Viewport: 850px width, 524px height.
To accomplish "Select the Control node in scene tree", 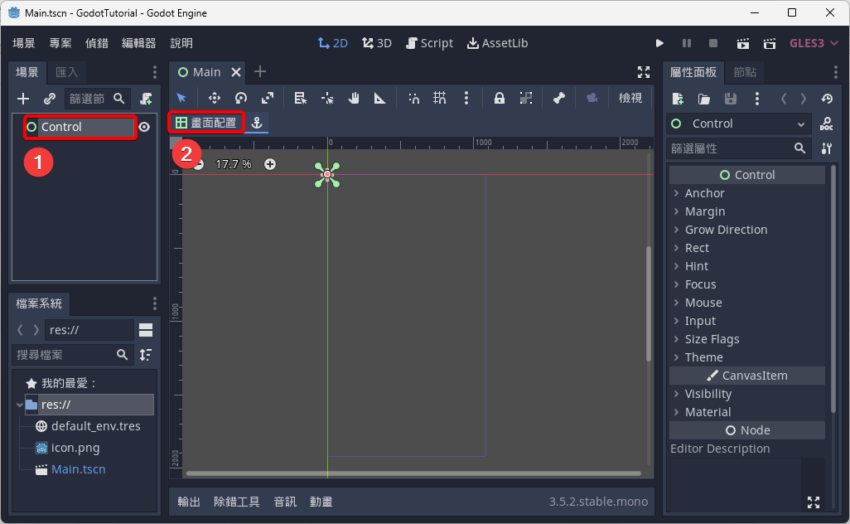I will tap(80, 127).
